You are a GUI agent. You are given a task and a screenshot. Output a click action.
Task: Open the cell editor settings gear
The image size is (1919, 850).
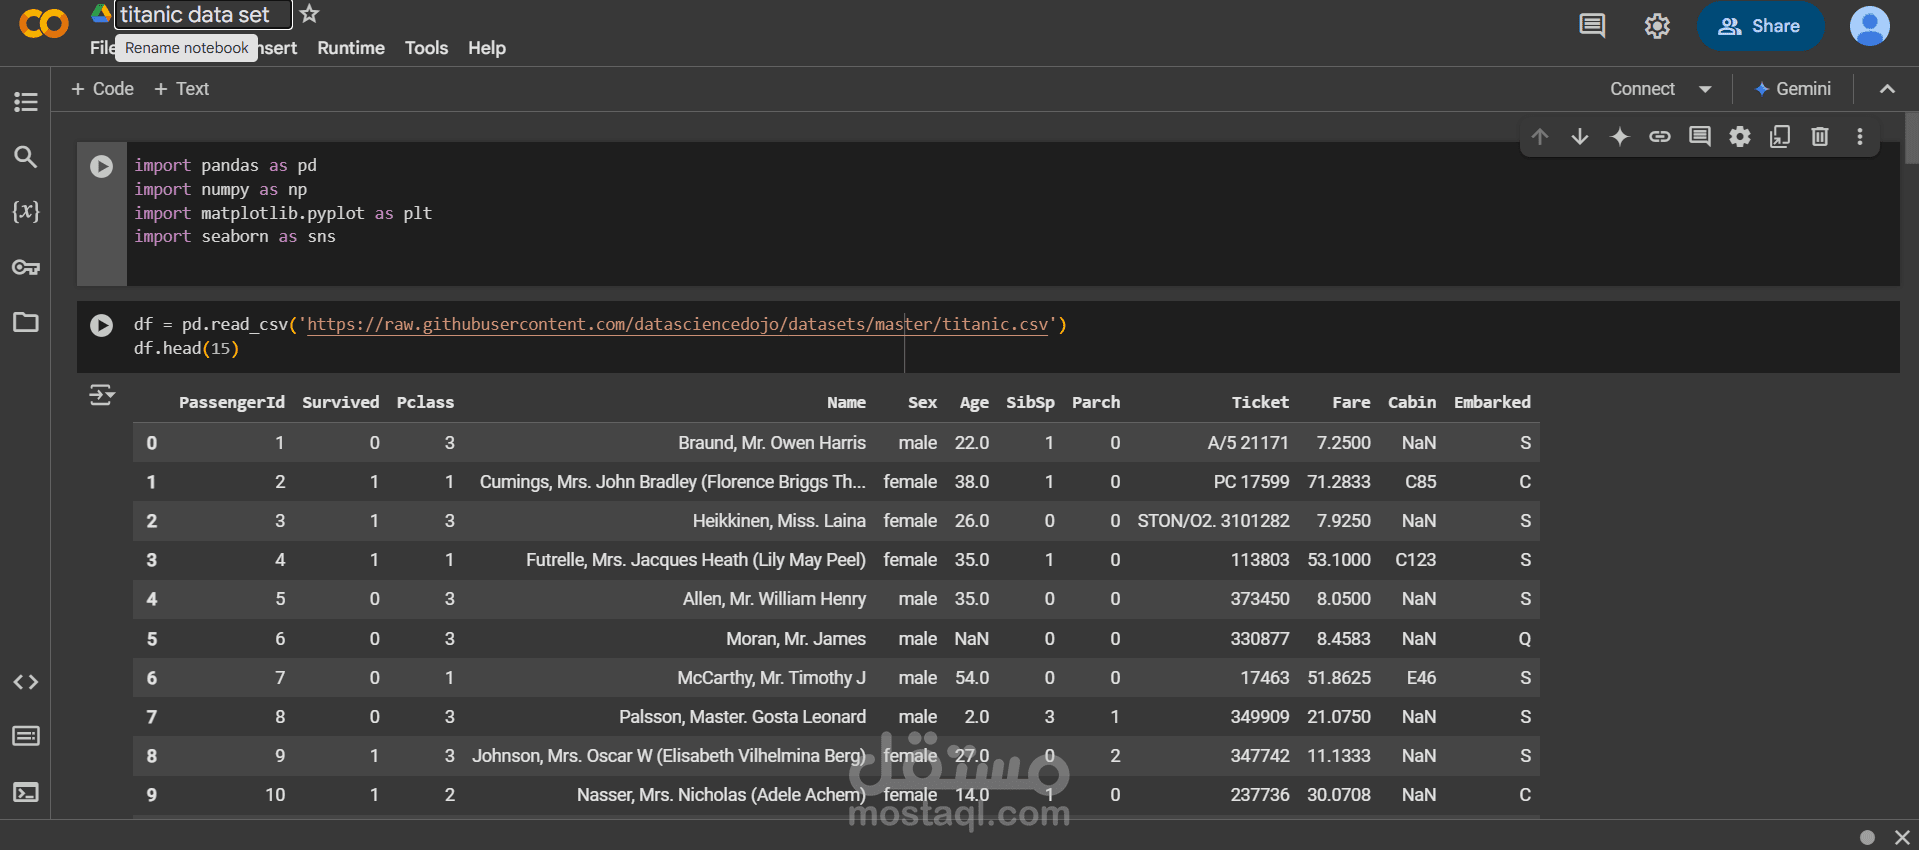coord(1740,137)
